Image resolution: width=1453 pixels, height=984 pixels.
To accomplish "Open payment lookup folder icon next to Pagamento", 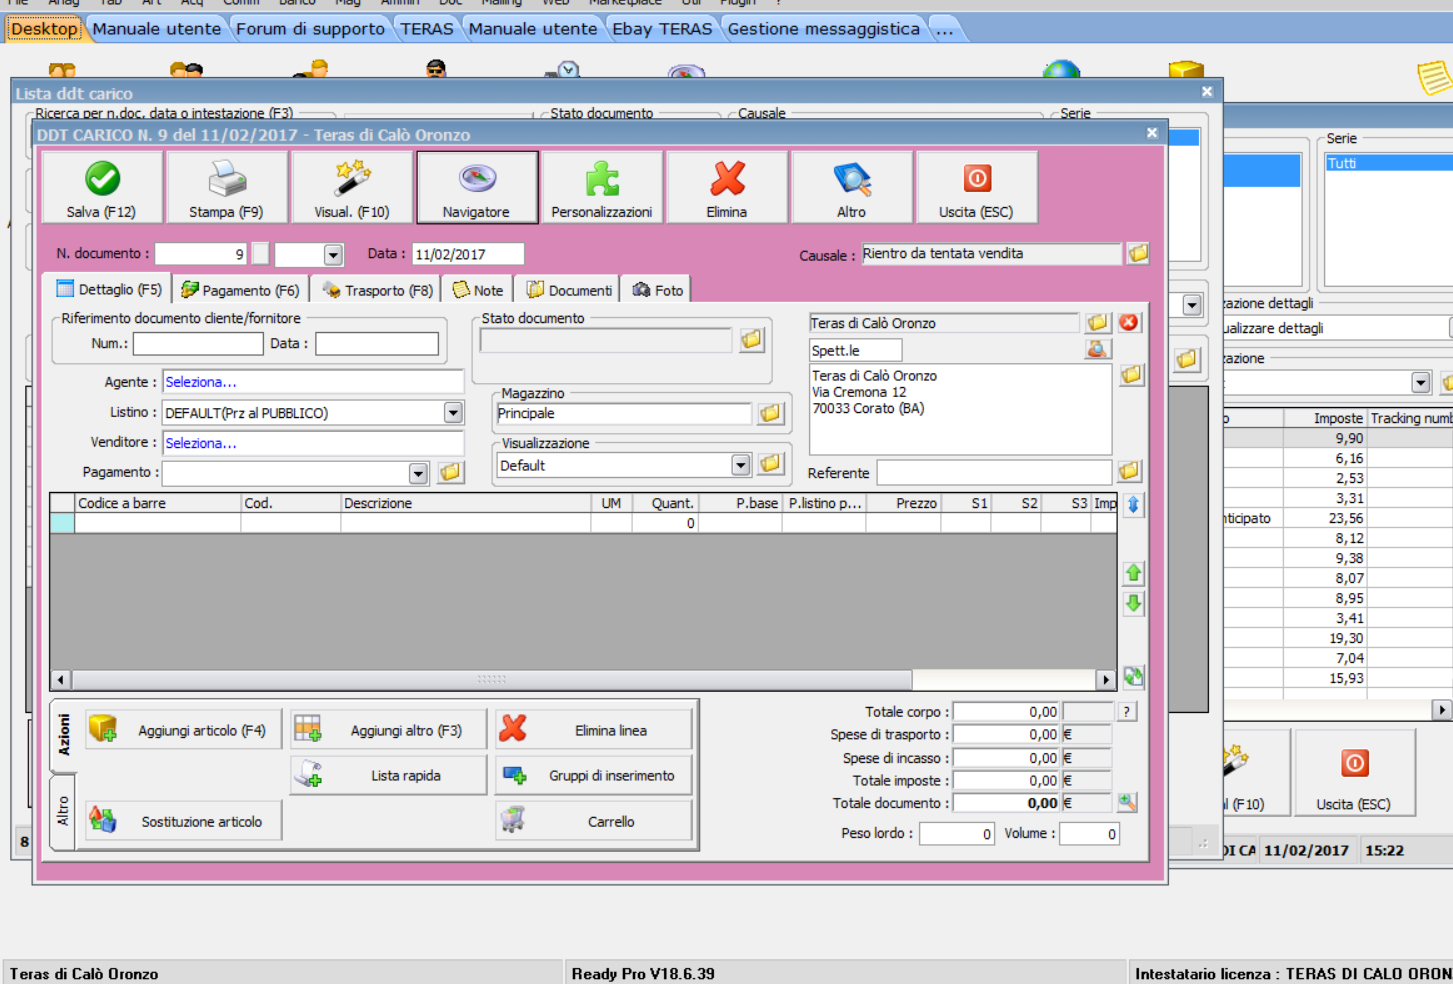I will click(x=451, y=472).
